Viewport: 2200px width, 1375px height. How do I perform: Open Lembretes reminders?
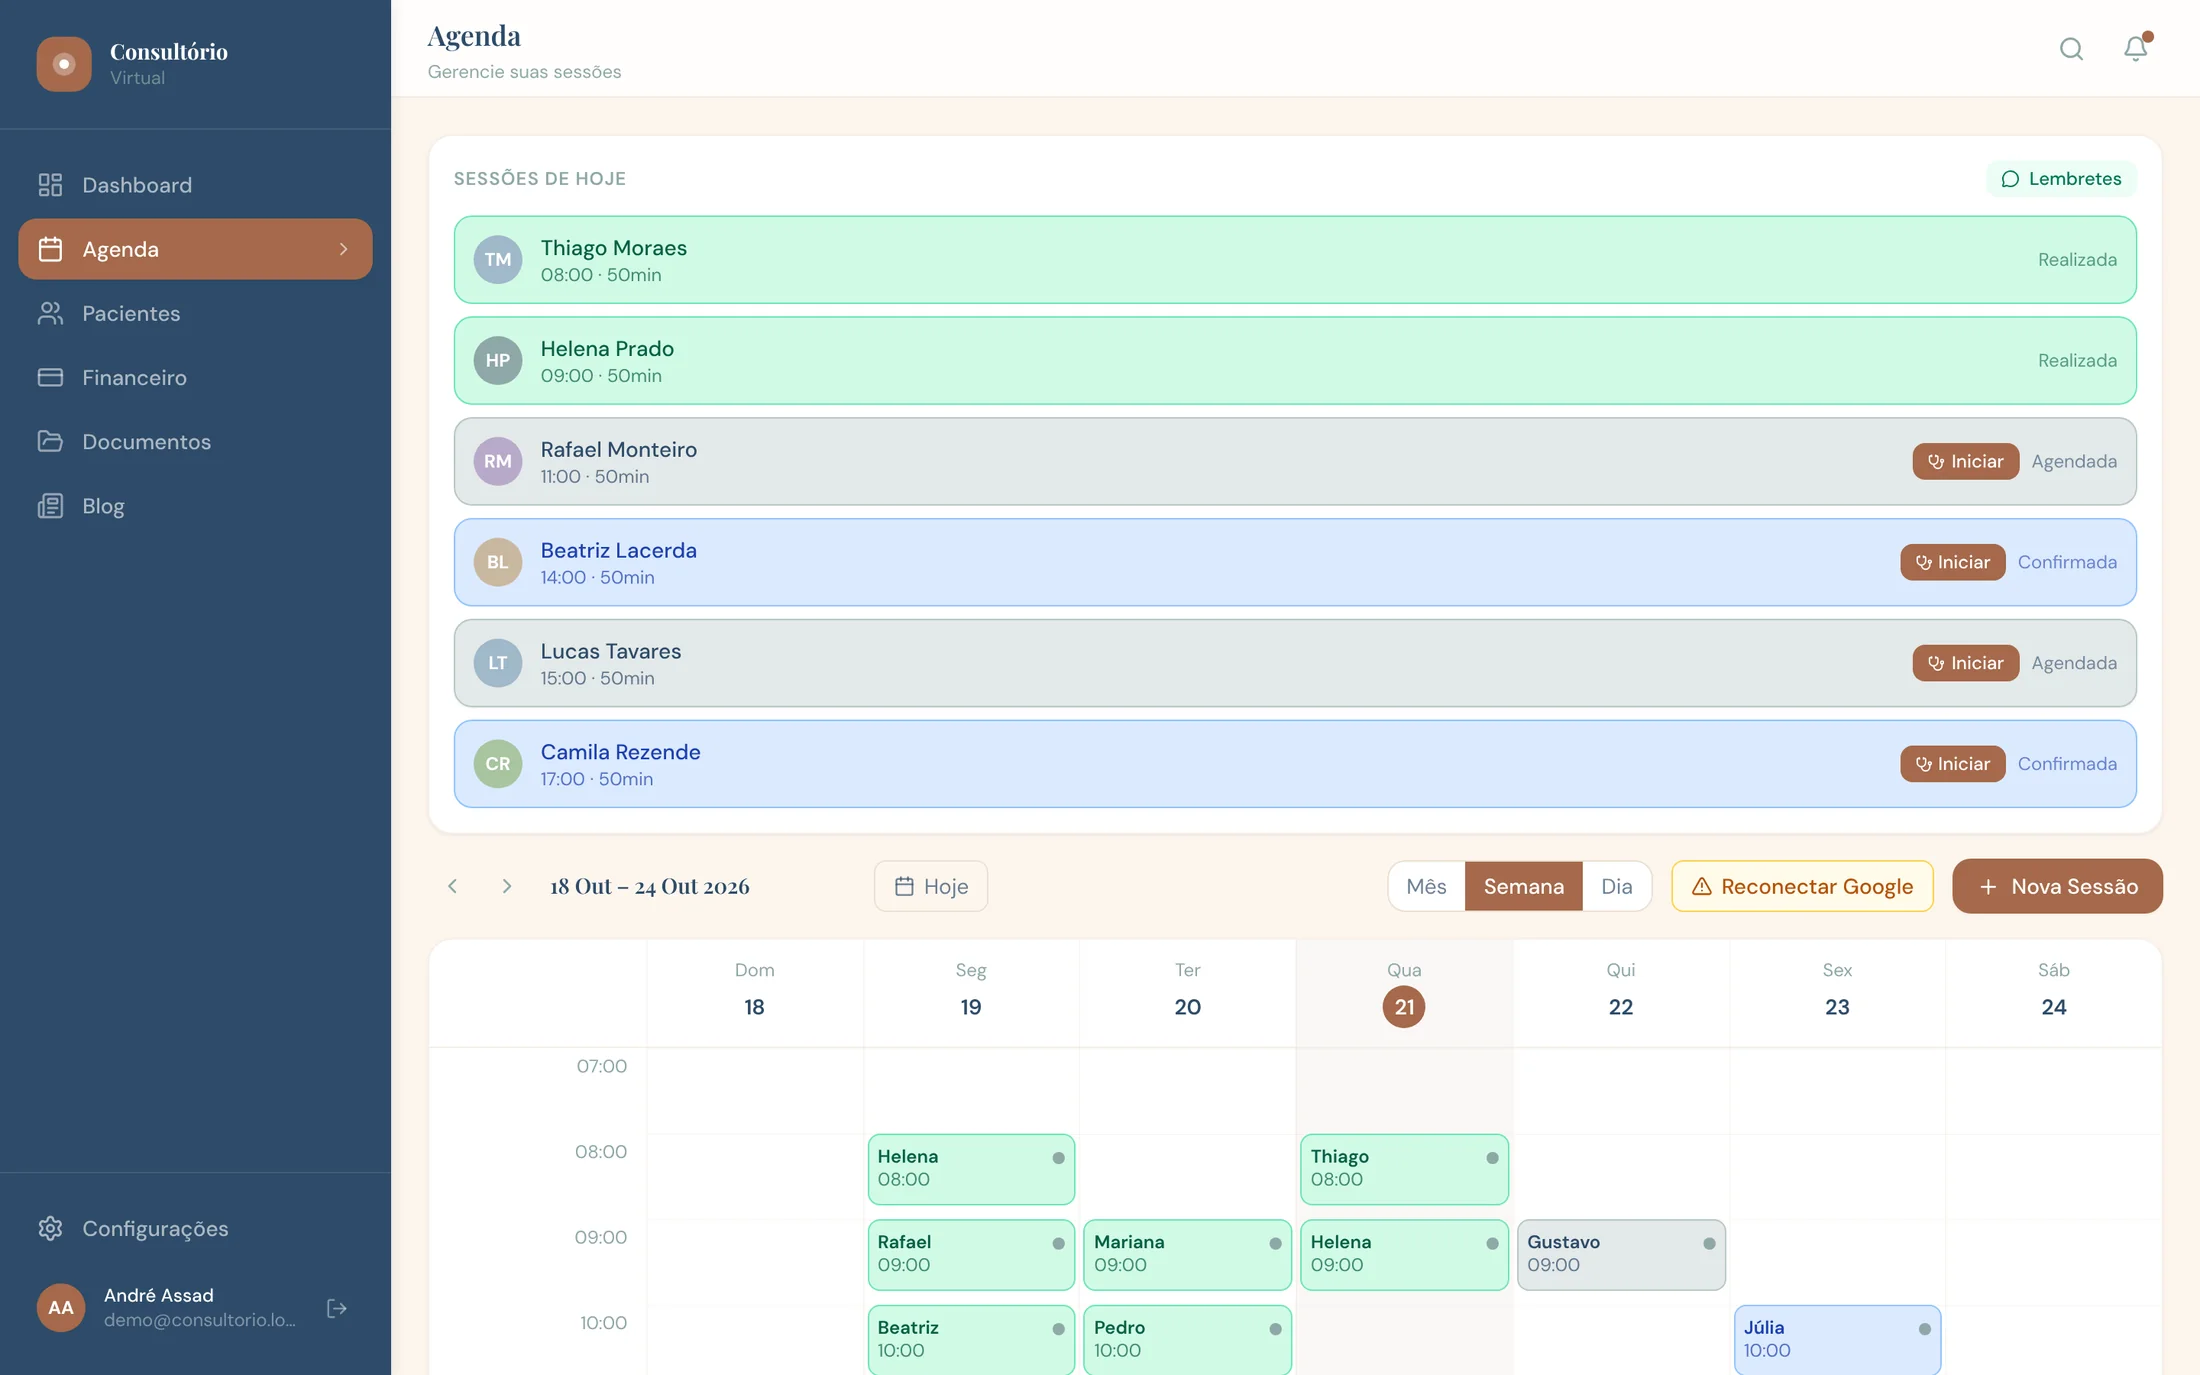[2061, 179]
